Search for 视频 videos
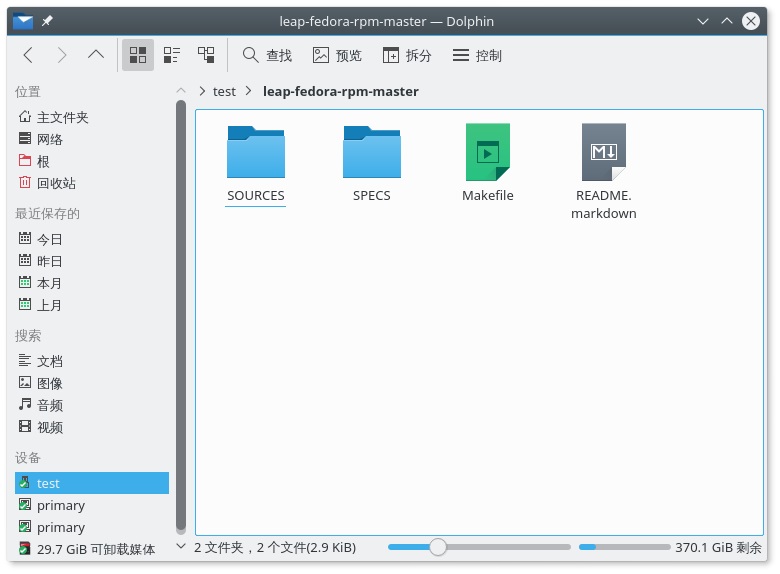The height and width of the screenshot is (574, 780). [x=92, y=427]
